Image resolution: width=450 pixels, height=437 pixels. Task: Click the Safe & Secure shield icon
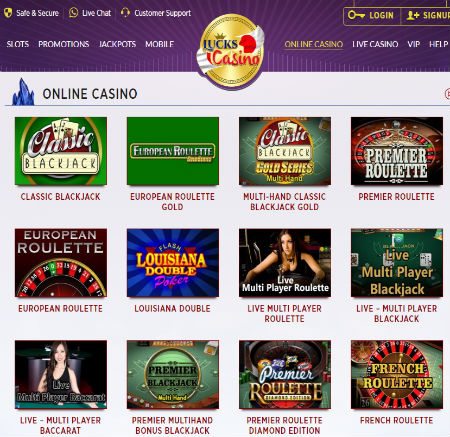[8, 13]
